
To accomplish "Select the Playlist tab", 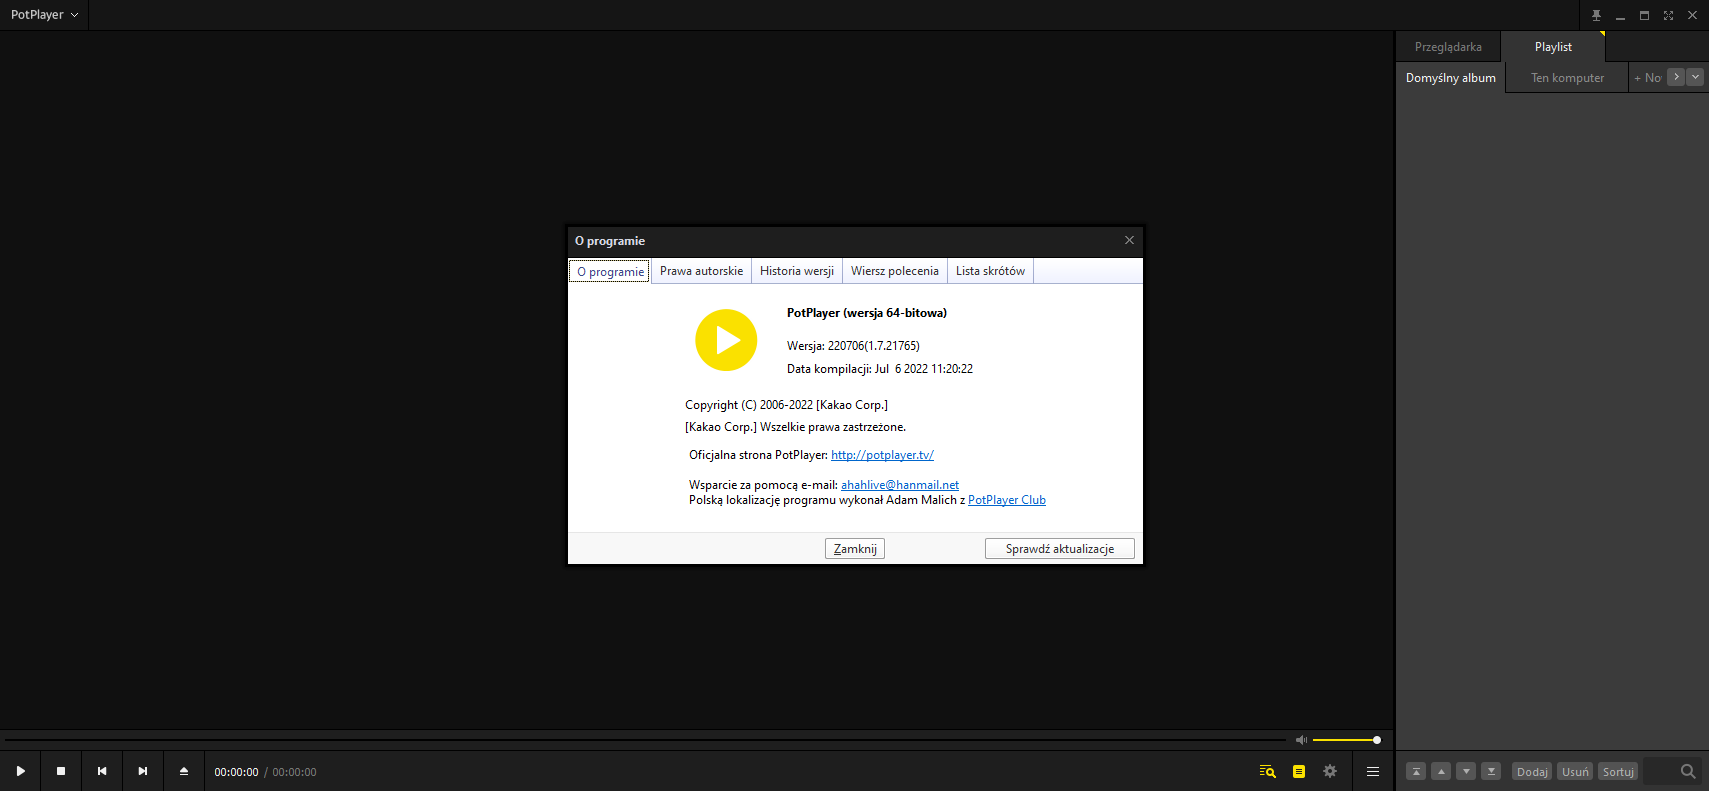I will [1553, 47].
